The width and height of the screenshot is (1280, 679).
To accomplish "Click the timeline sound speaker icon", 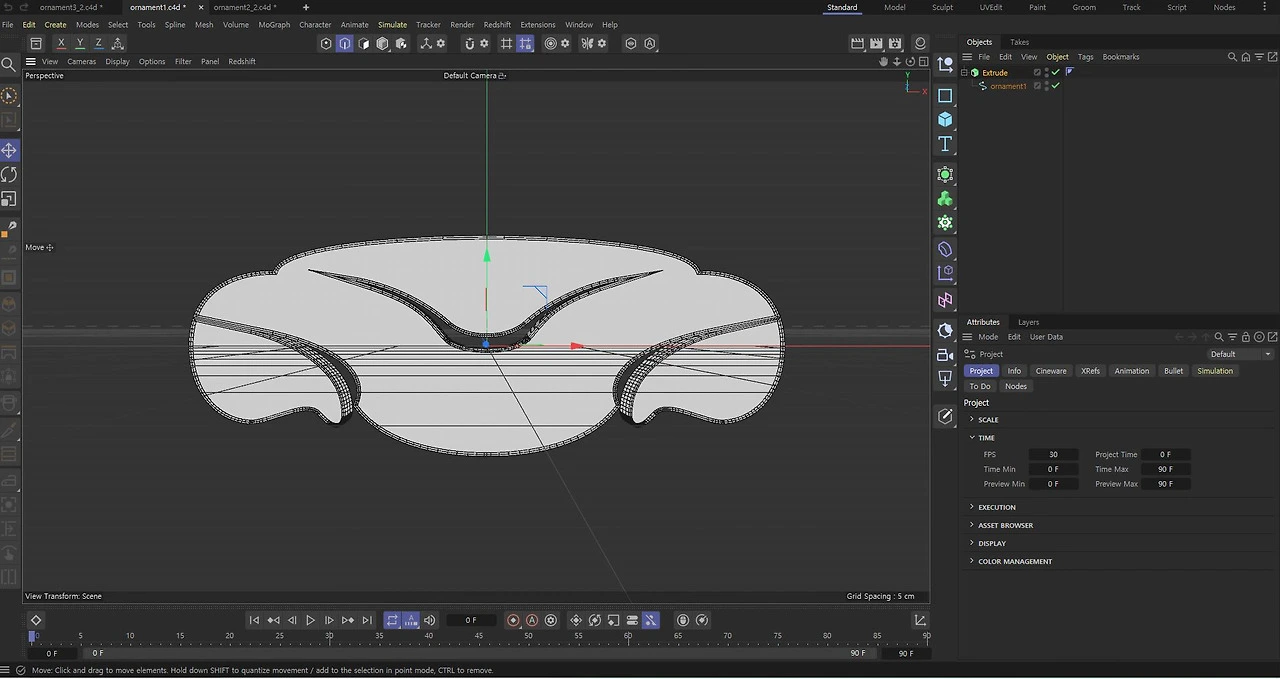I will click(x=430, y=620).
